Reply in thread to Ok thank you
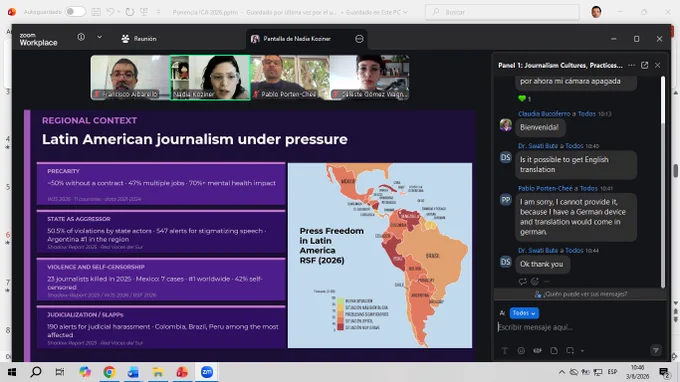 click(523, 281)
